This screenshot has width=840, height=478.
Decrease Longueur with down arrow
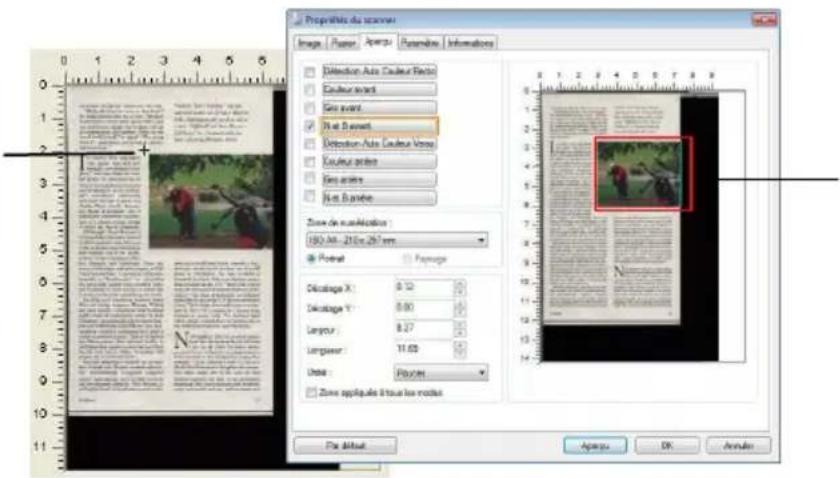[x=460, y=354]
